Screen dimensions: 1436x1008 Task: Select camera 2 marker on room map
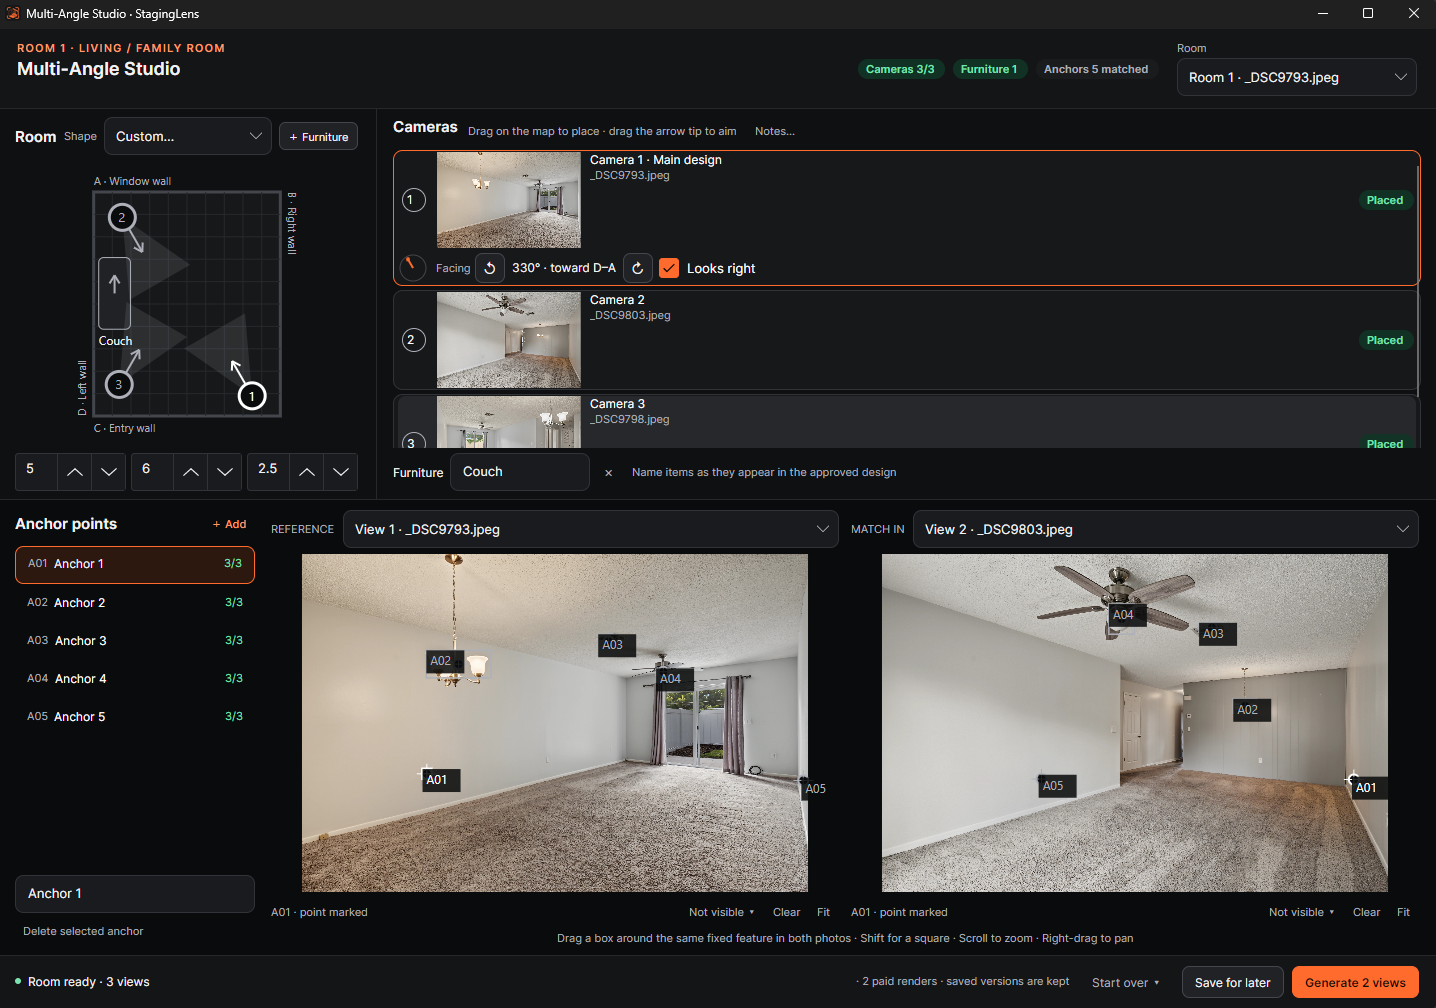[x=122, y=217]
